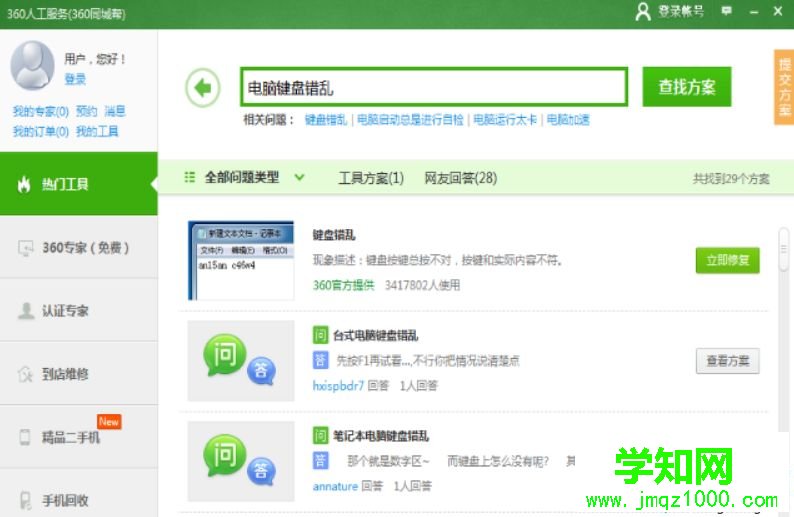Click the 查找方案 search button

pos(687,87)
